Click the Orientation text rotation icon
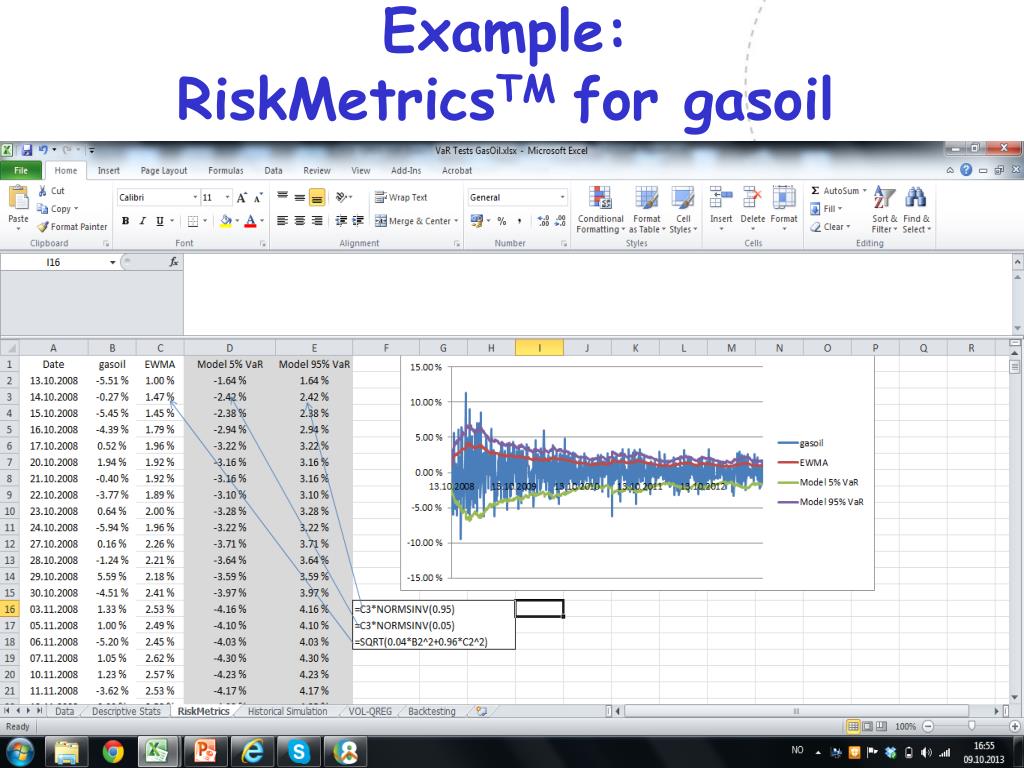1024x768 pixels. (342, 197)
